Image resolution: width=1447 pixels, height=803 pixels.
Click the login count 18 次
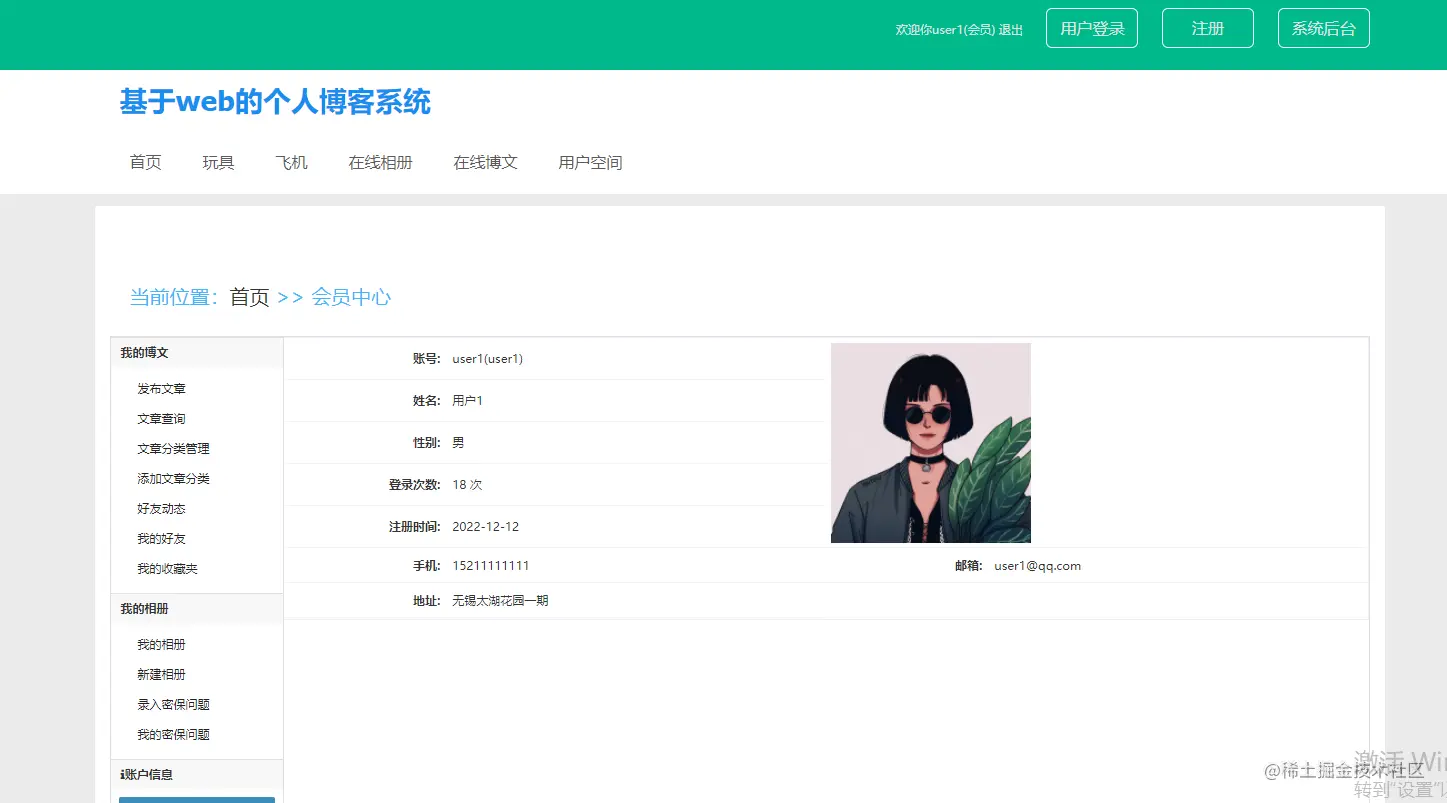point(467,485)
